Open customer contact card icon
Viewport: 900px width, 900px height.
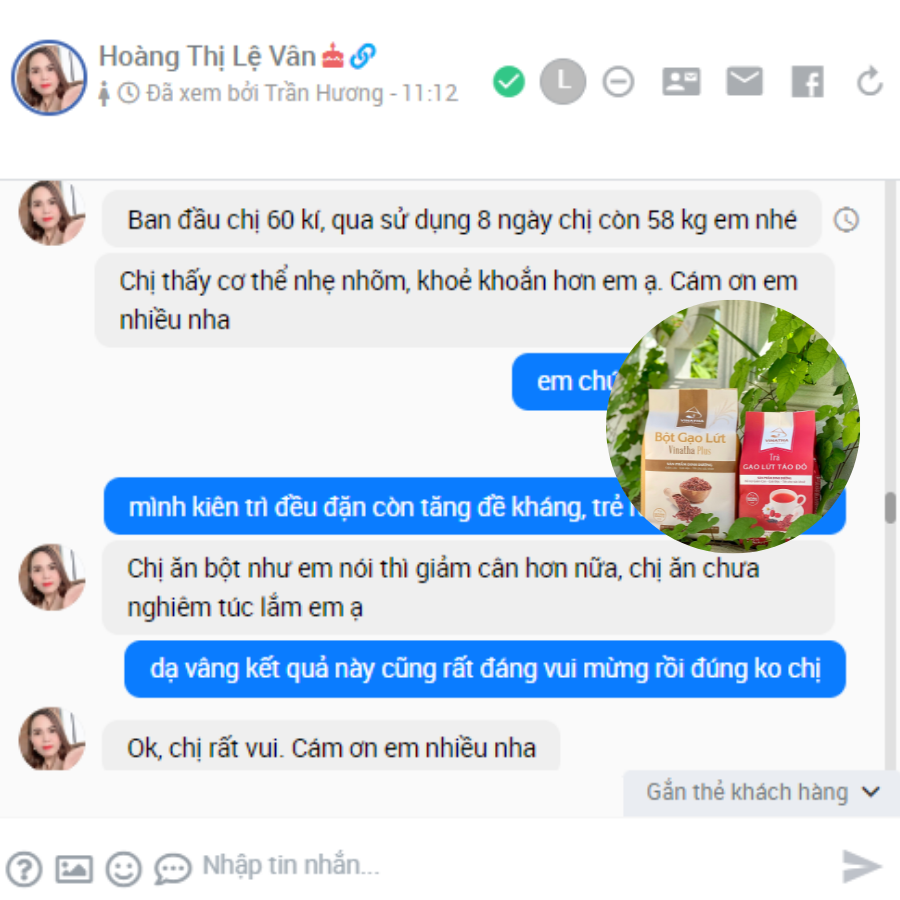pyautogui.click(x=681, y=81)
